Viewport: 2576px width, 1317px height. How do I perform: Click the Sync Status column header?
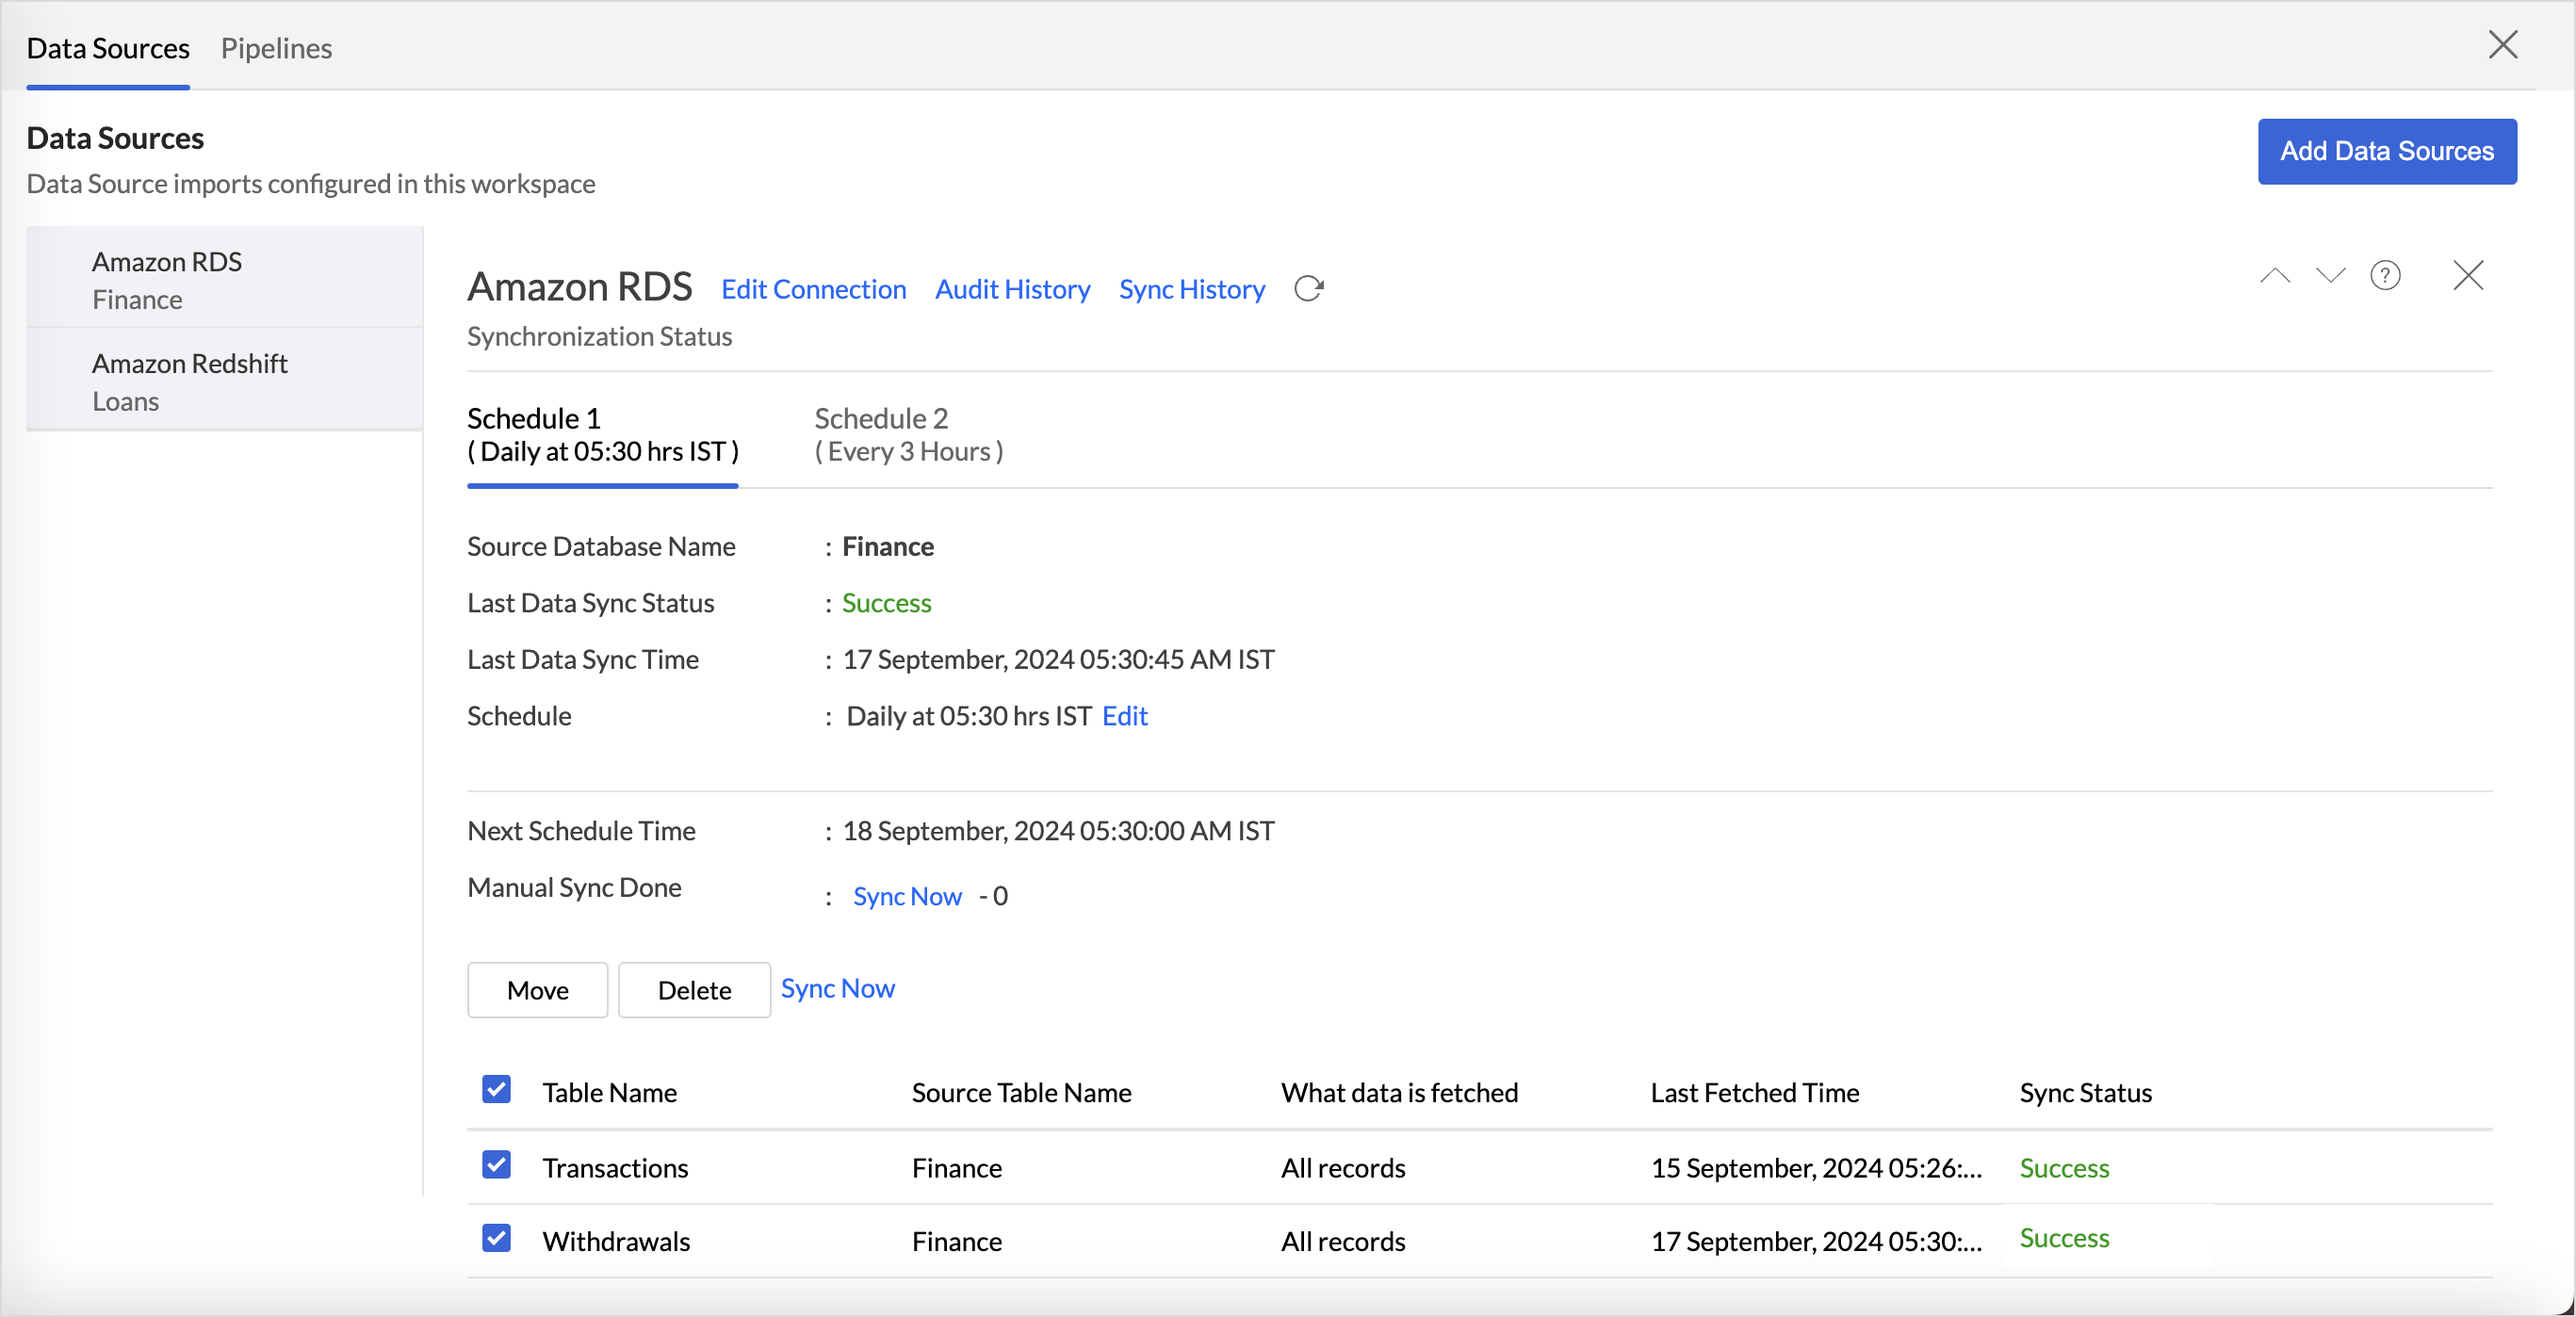[2086, 1092]
